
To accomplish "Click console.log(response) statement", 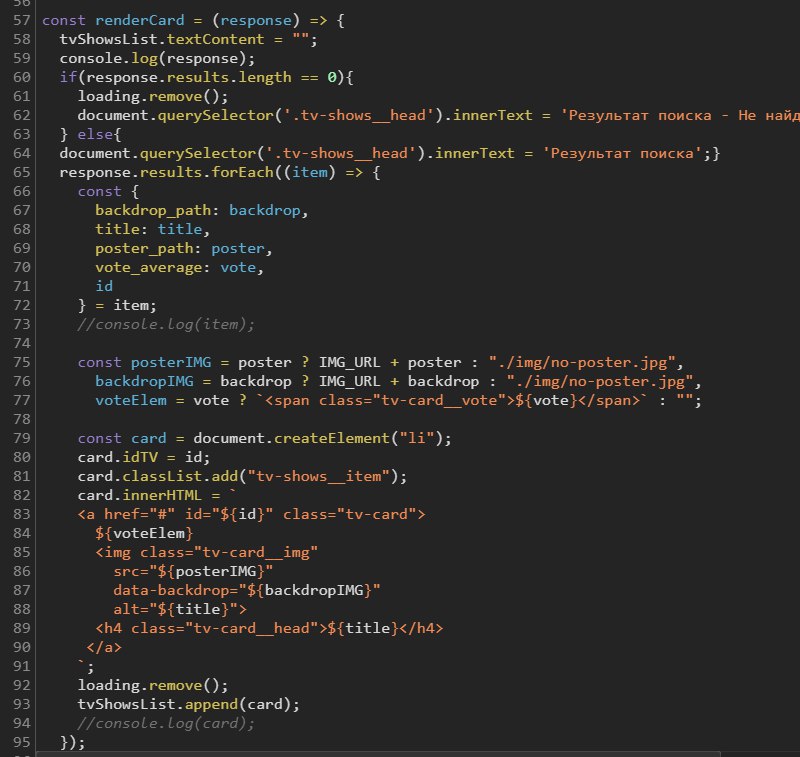I will (x=157, y=59).
